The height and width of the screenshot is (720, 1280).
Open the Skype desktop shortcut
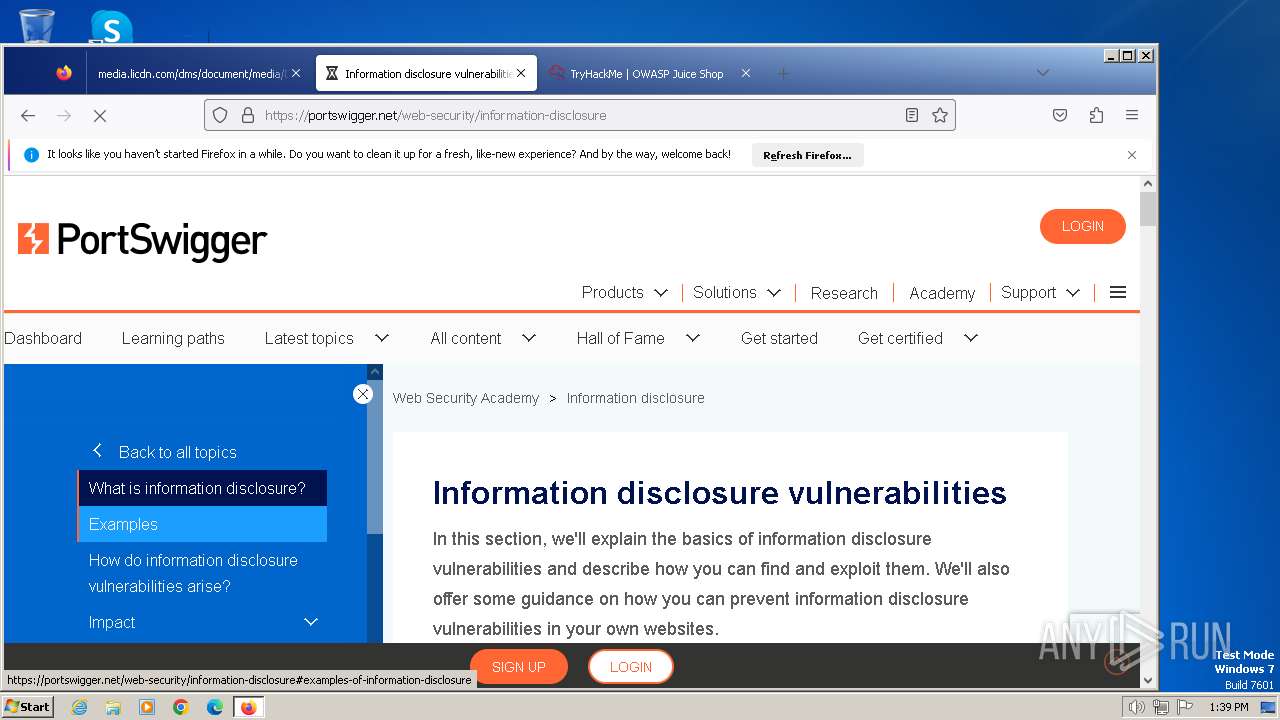[x=111, y=27]
